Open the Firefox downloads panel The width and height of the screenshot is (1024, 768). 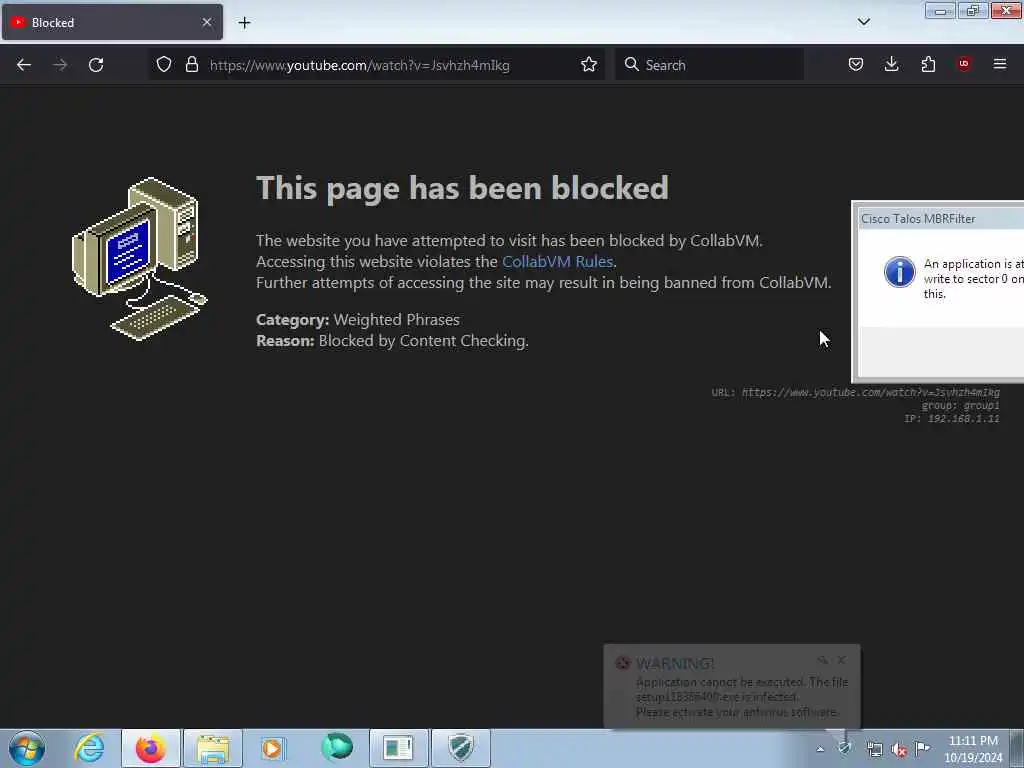pyautogui.click(x=891, y=65)
